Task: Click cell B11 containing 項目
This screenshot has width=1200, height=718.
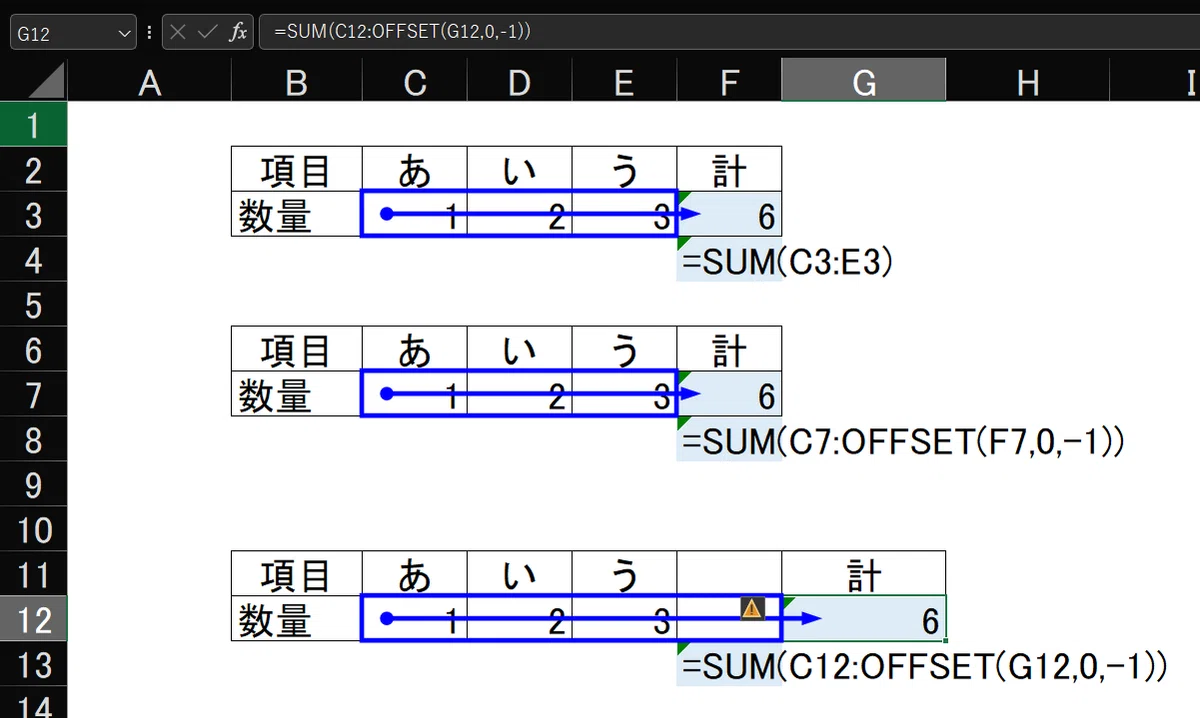Action: tap(296, 574)
